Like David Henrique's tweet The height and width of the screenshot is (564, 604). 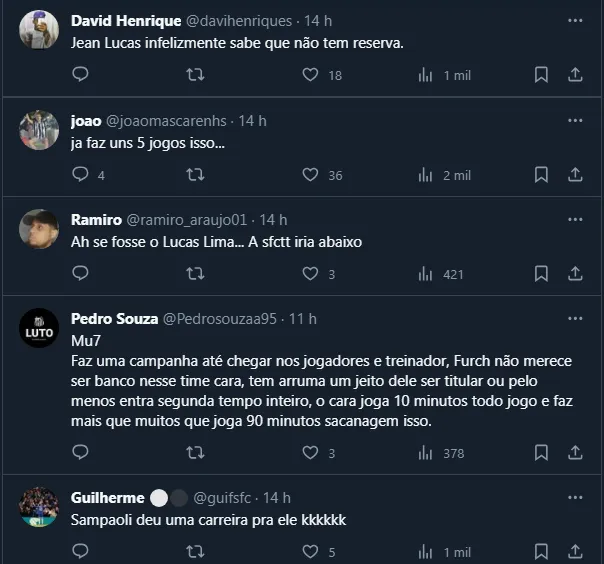tap(311, 75)
